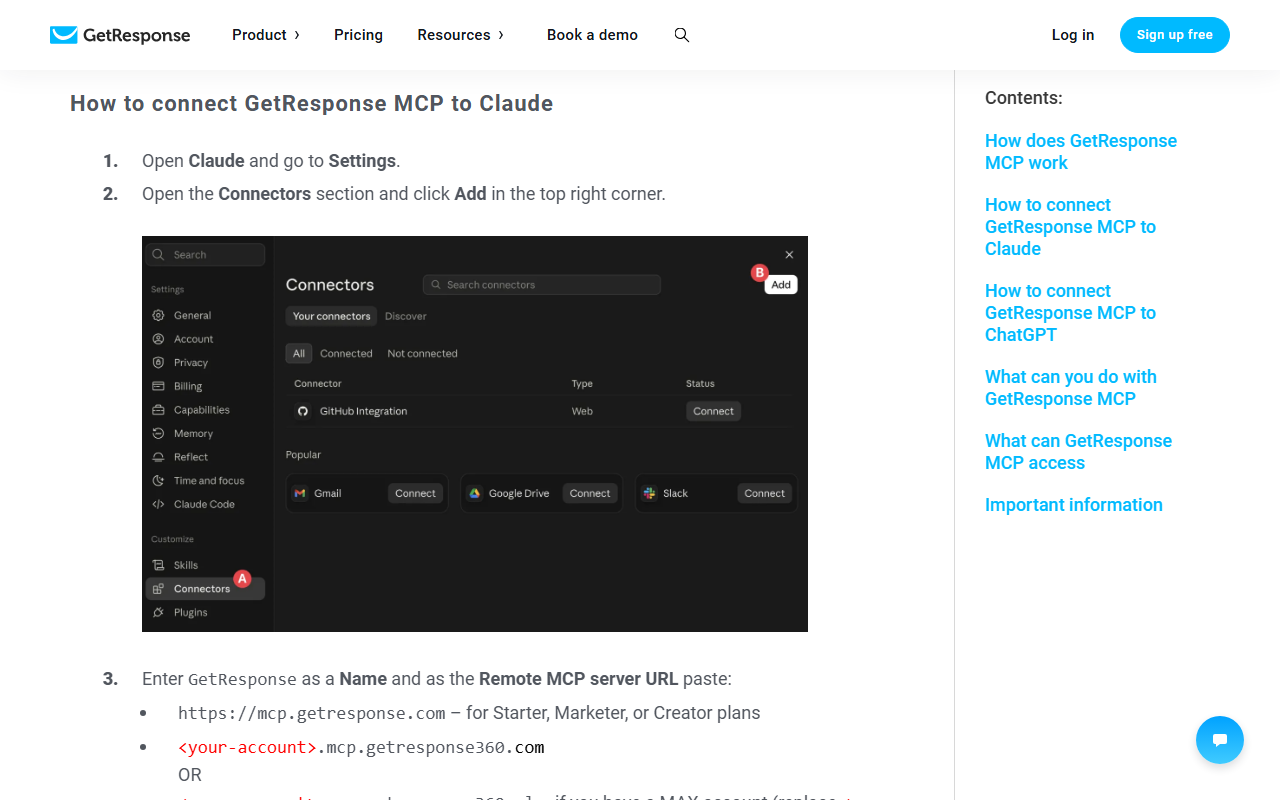Viewport: 1280px width, 800px height.
Task: Click the Sign up free button
Action: 1175,35
